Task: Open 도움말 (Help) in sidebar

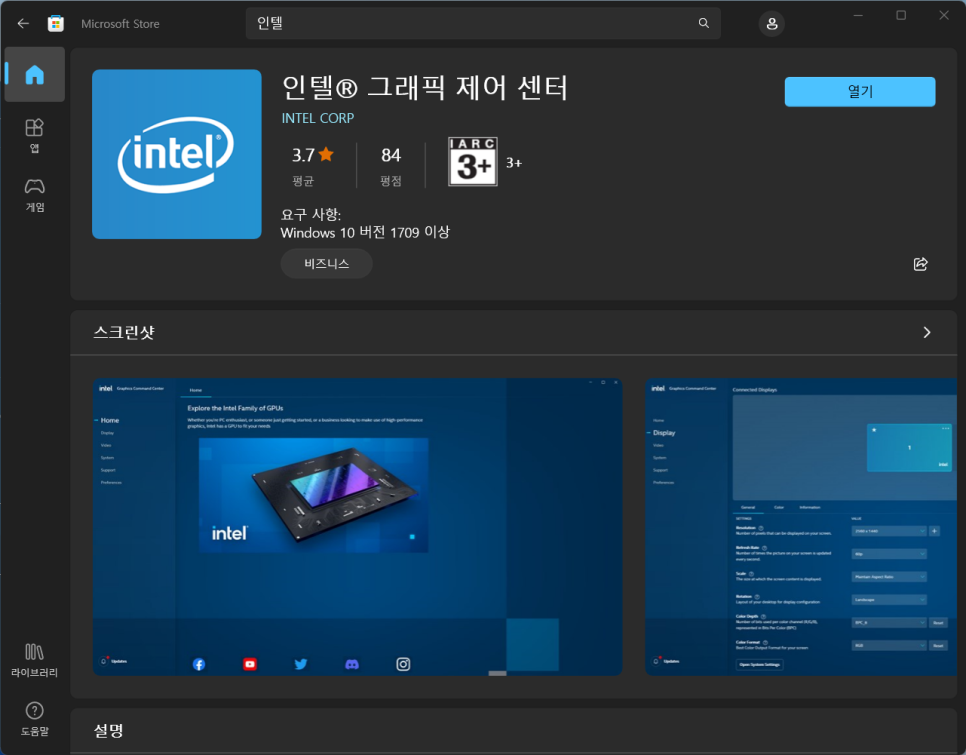Action: point(34,719)
